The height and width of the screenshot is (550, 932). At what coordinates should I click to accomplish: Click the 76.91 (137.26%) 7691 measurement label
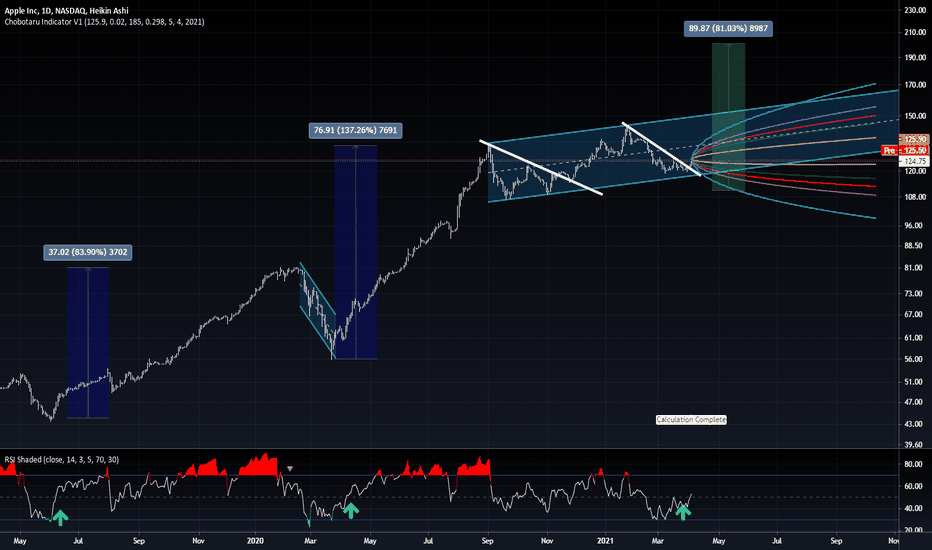[x=355, y=130]
